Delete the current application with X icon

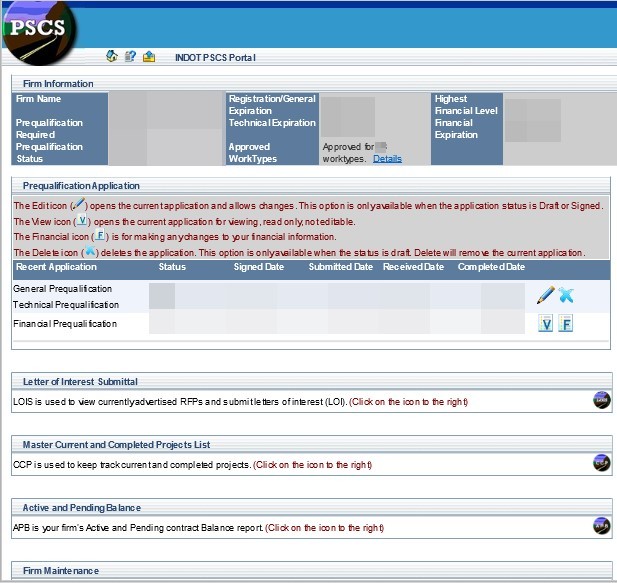point(566,295)
